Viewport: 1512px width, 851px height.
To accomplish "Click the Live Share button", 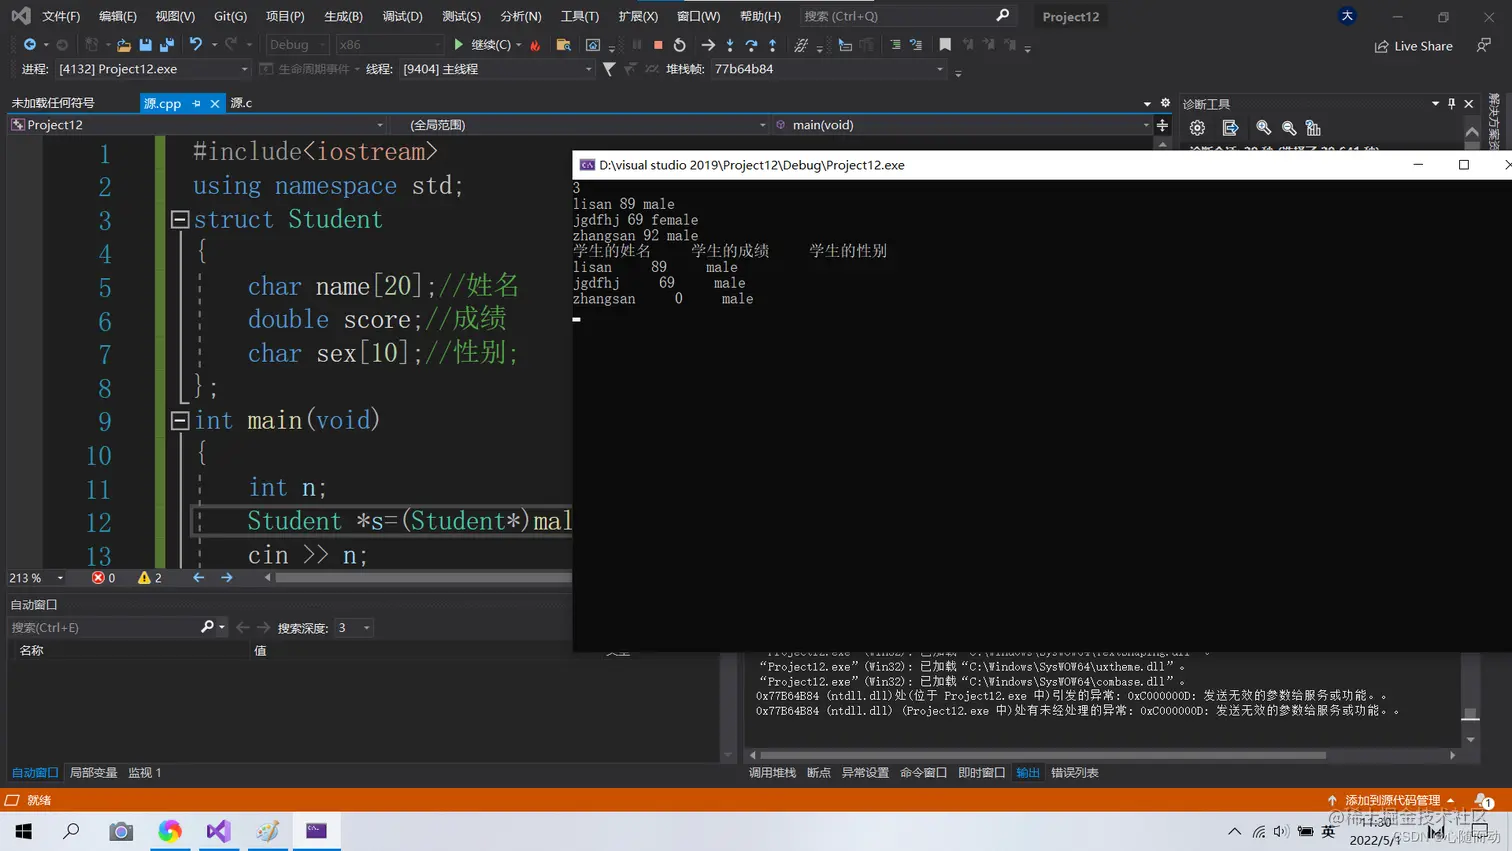I will [x=1413, y=46].
